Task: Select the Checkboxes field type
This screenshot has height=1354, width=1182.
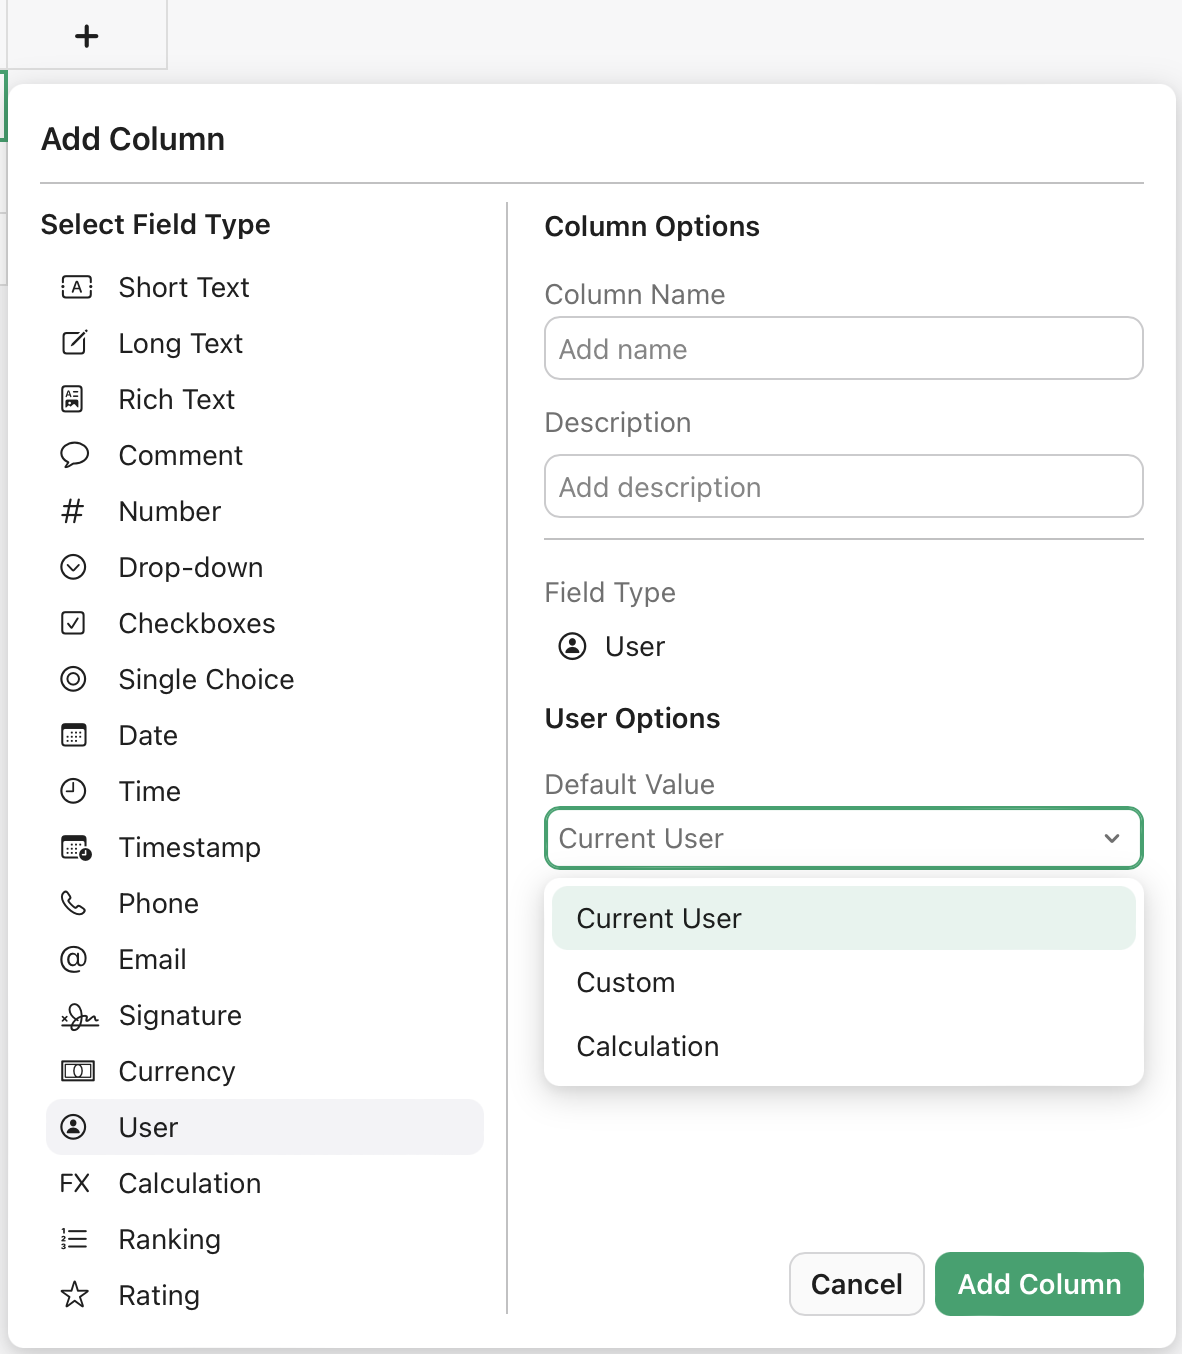Action: click(74, 623)
